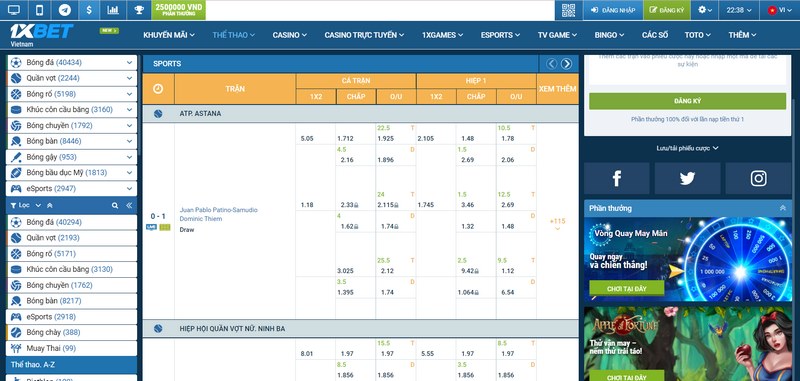Click the ĐĂNG NHẬP login button

(x=613, y=10)
